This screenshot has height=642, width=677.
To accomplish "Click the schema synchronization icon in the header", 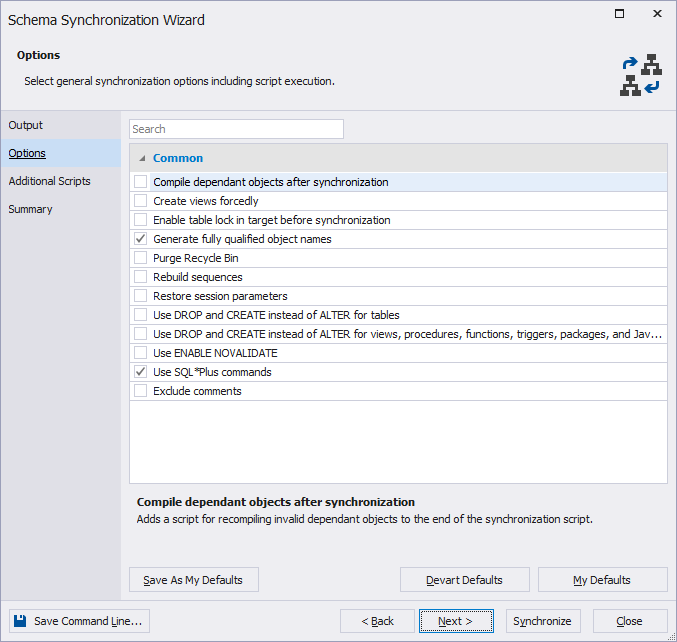I will point(641,75).
